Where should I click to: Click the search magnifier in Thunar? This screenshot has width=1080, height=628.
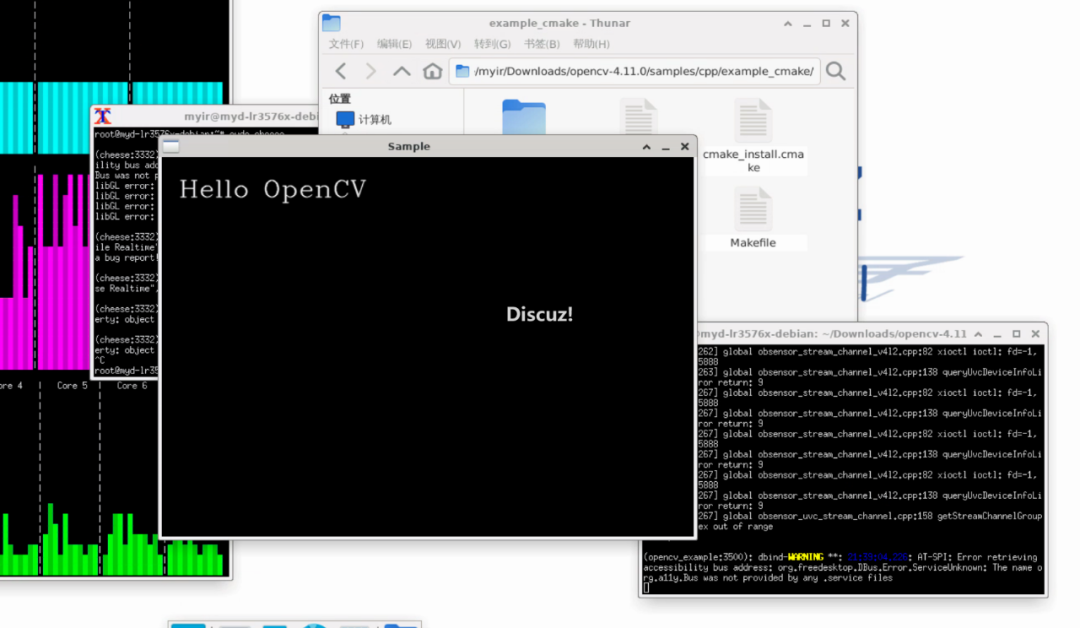coord(836,71)
